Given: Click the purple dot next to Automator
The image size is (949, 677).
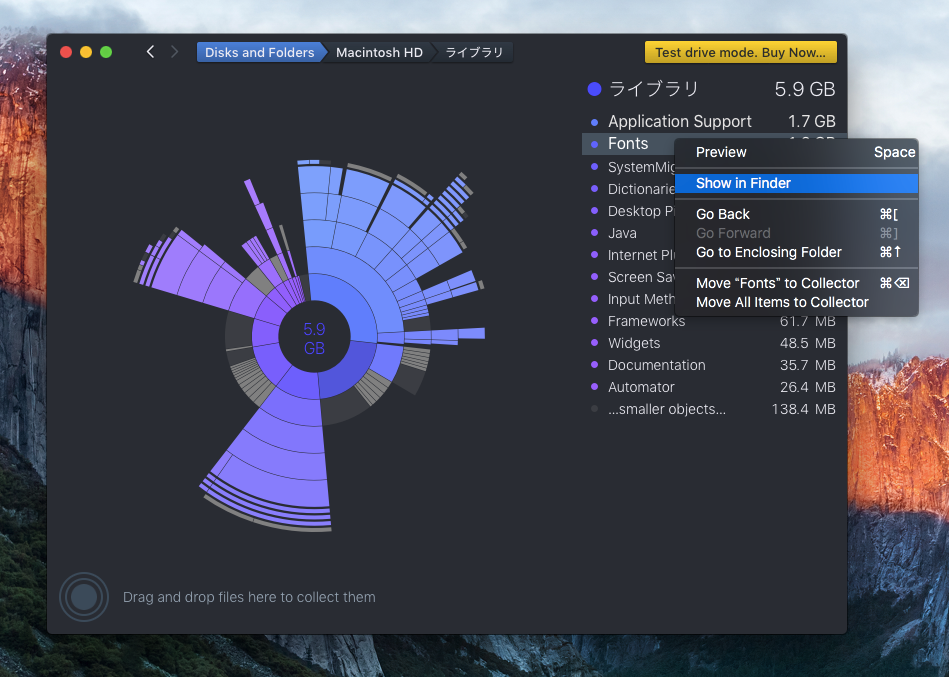Looking at the screenshot, I should [x=594, y=387].
